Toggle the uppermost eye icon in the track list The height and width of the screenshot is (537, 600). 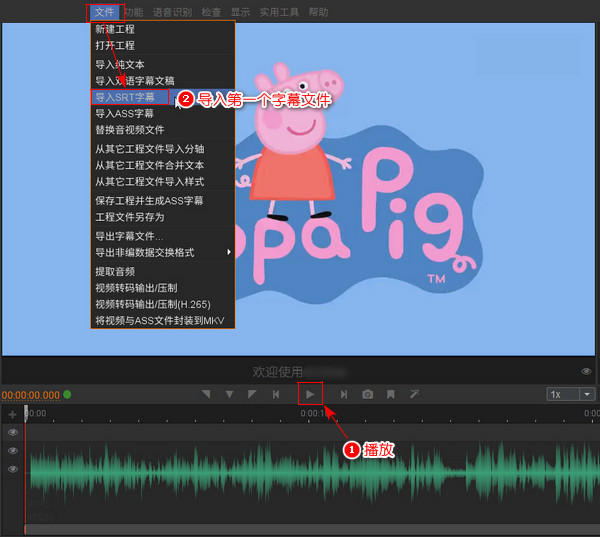pos(13,432)
